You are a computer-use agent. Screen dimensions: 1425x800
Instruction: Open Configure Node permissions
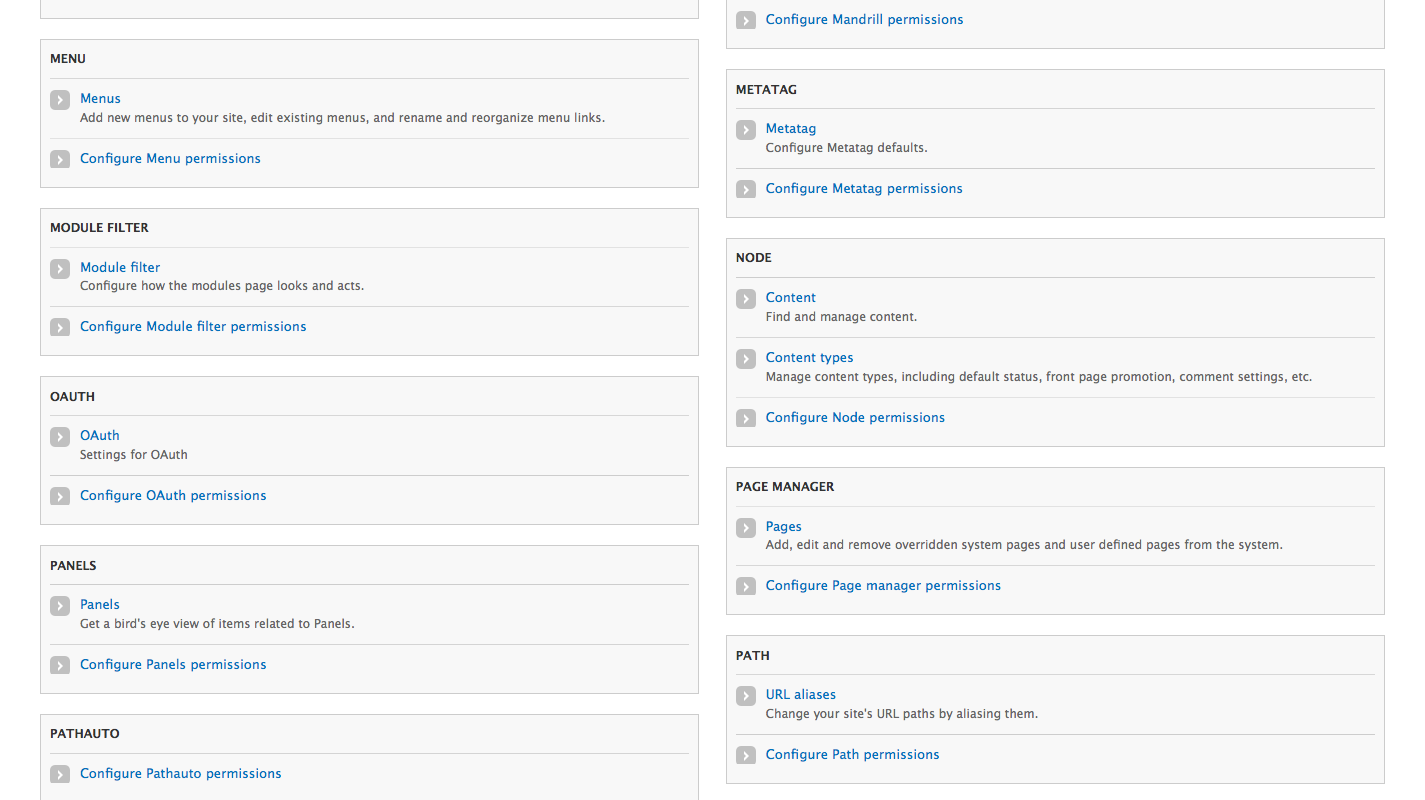click(x=855, y=417)
